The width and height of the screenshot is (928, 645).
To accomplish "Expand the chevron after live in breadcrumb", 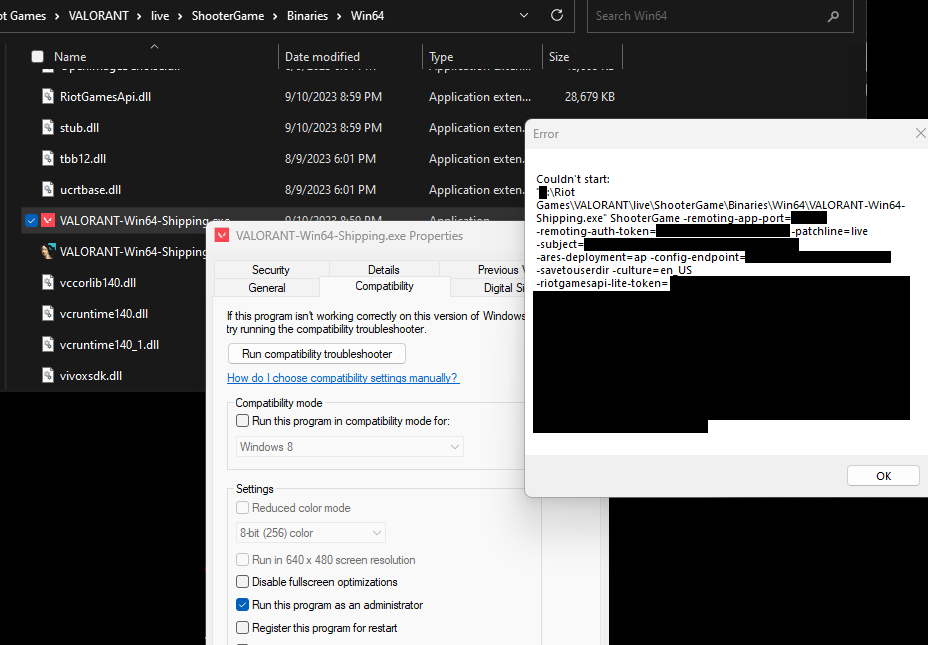I will [x=180, y=16].
